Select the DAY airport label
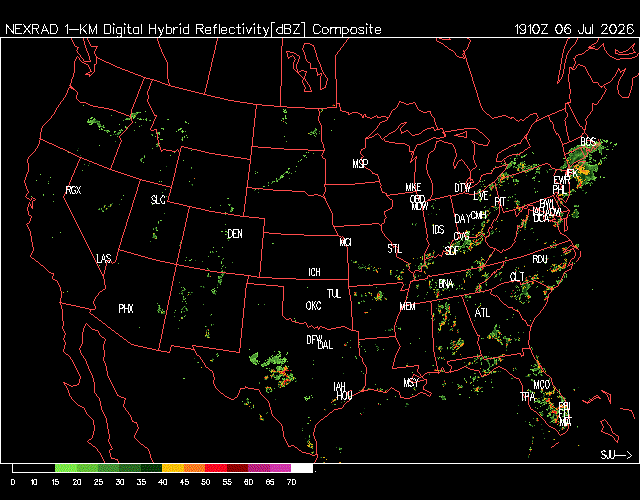Viewport: 640px width, 500px height. [x=462, y=219]
